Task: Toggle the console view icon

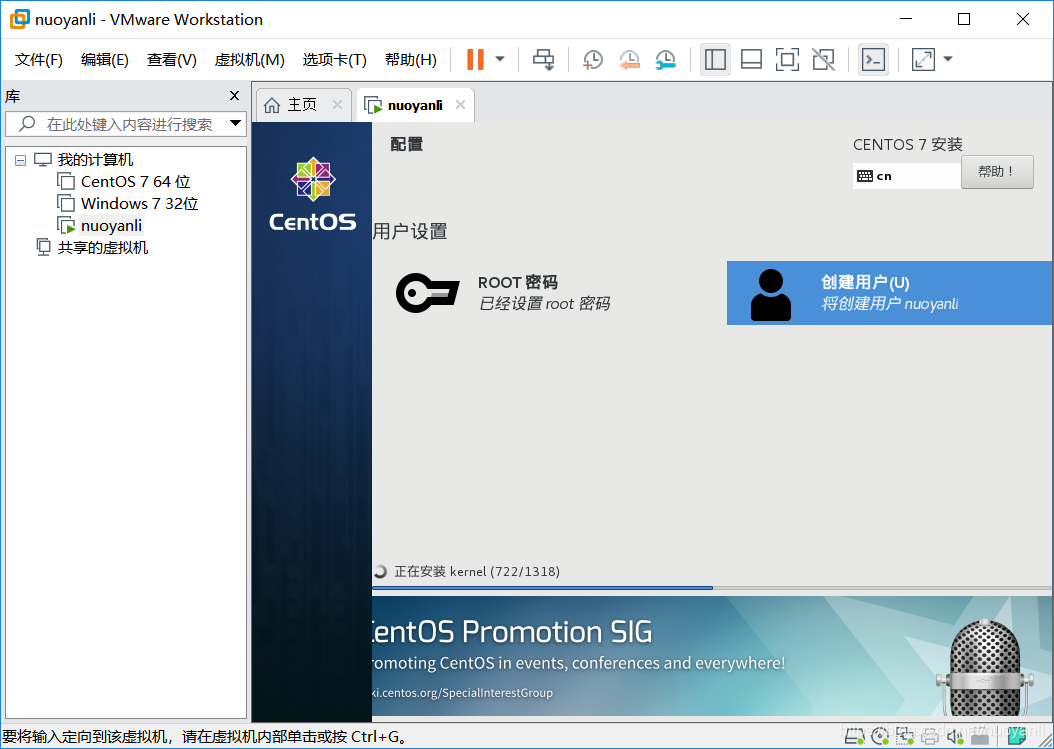Action: (x=874, y=59)
